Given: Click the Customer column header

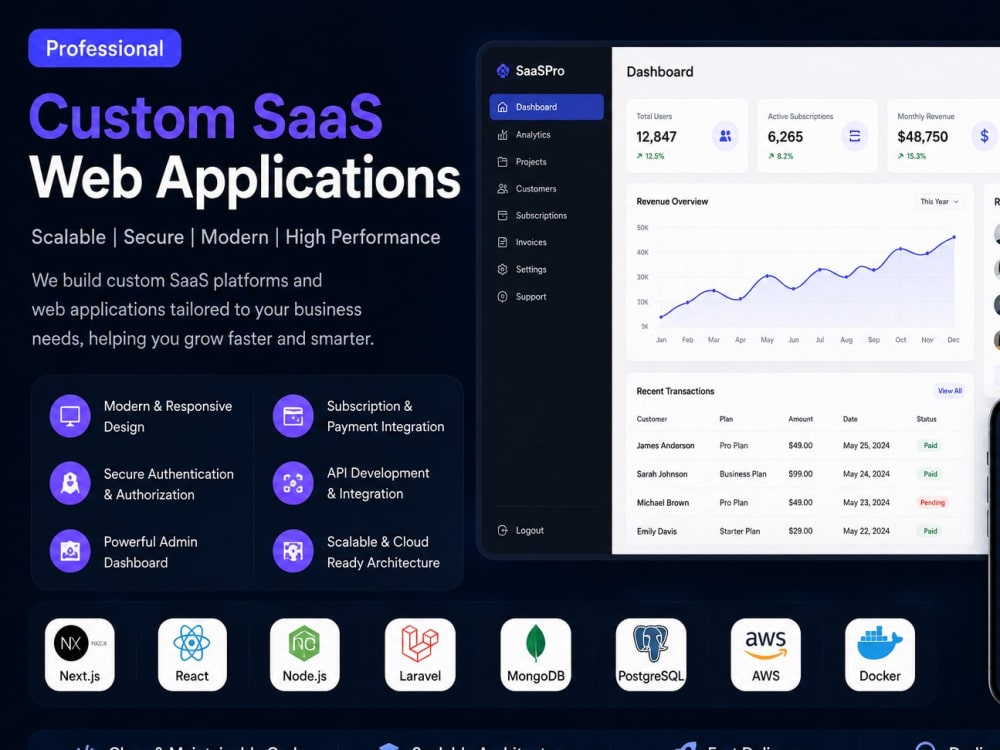Looking at the screenshot, I should 652,419.
